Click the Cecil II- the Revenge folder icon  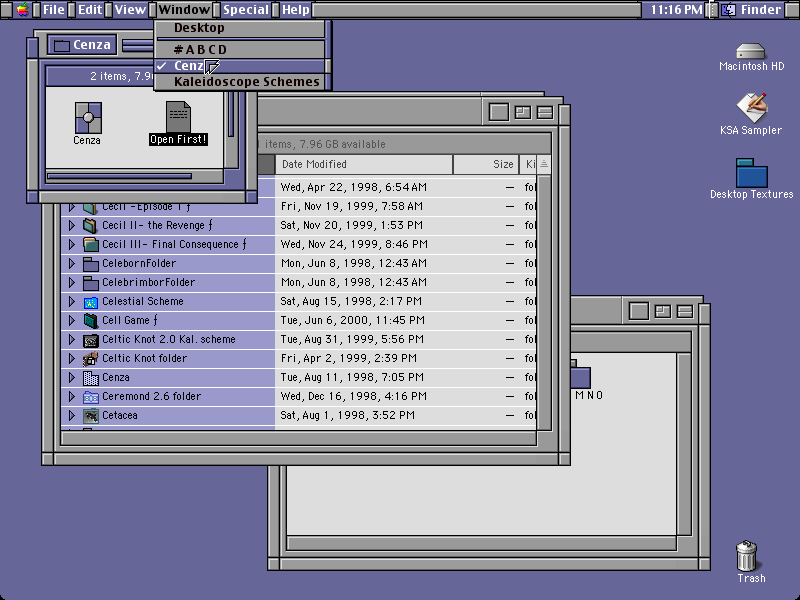90,226
